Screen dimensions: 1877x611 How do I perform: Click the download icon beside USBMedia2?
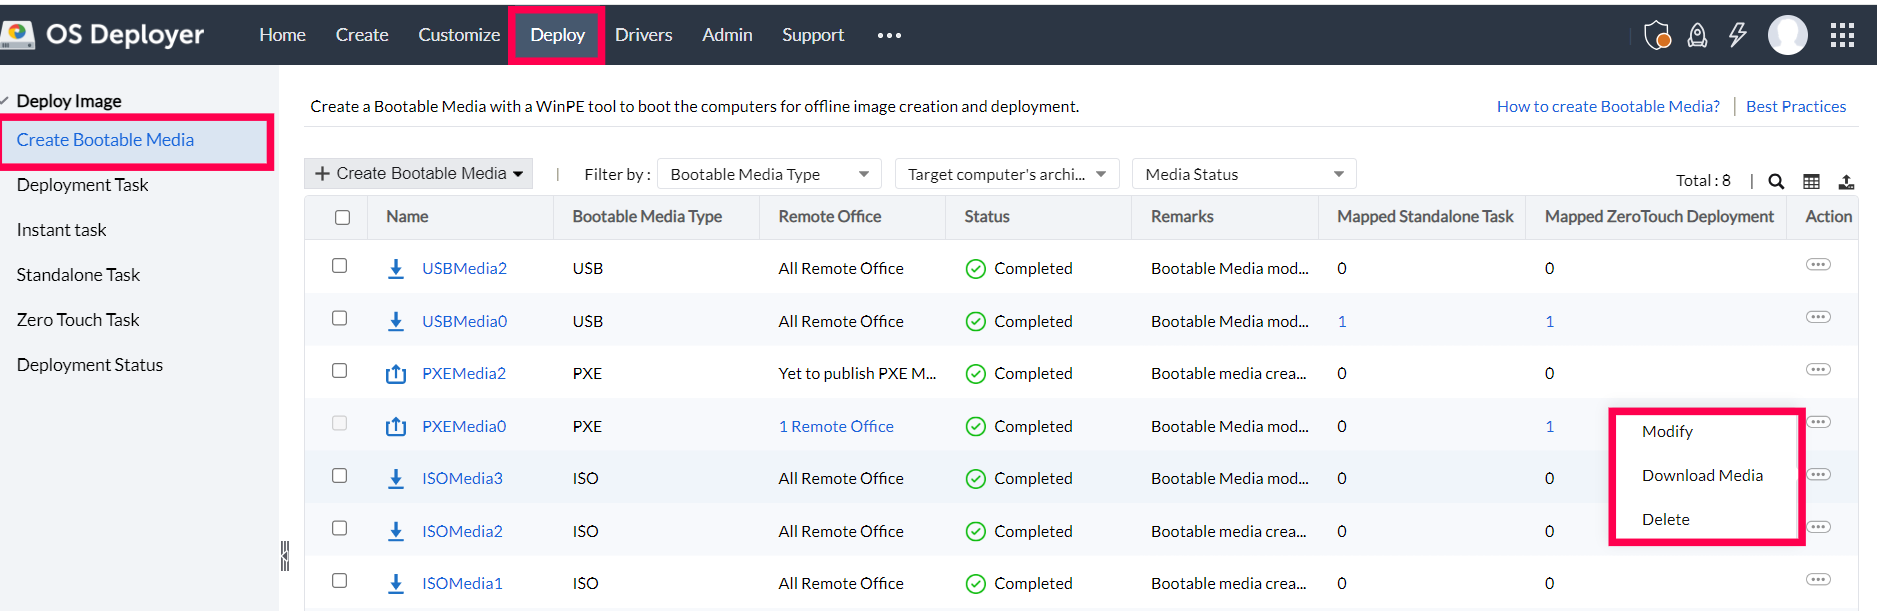(396, 268)
